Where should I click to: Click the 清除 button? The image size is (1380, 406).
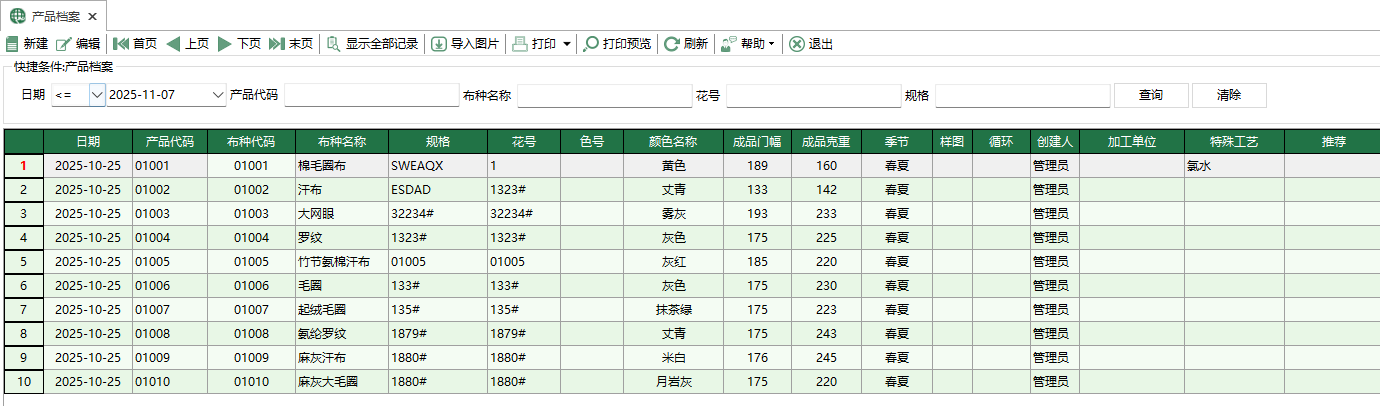[1229, 95]
